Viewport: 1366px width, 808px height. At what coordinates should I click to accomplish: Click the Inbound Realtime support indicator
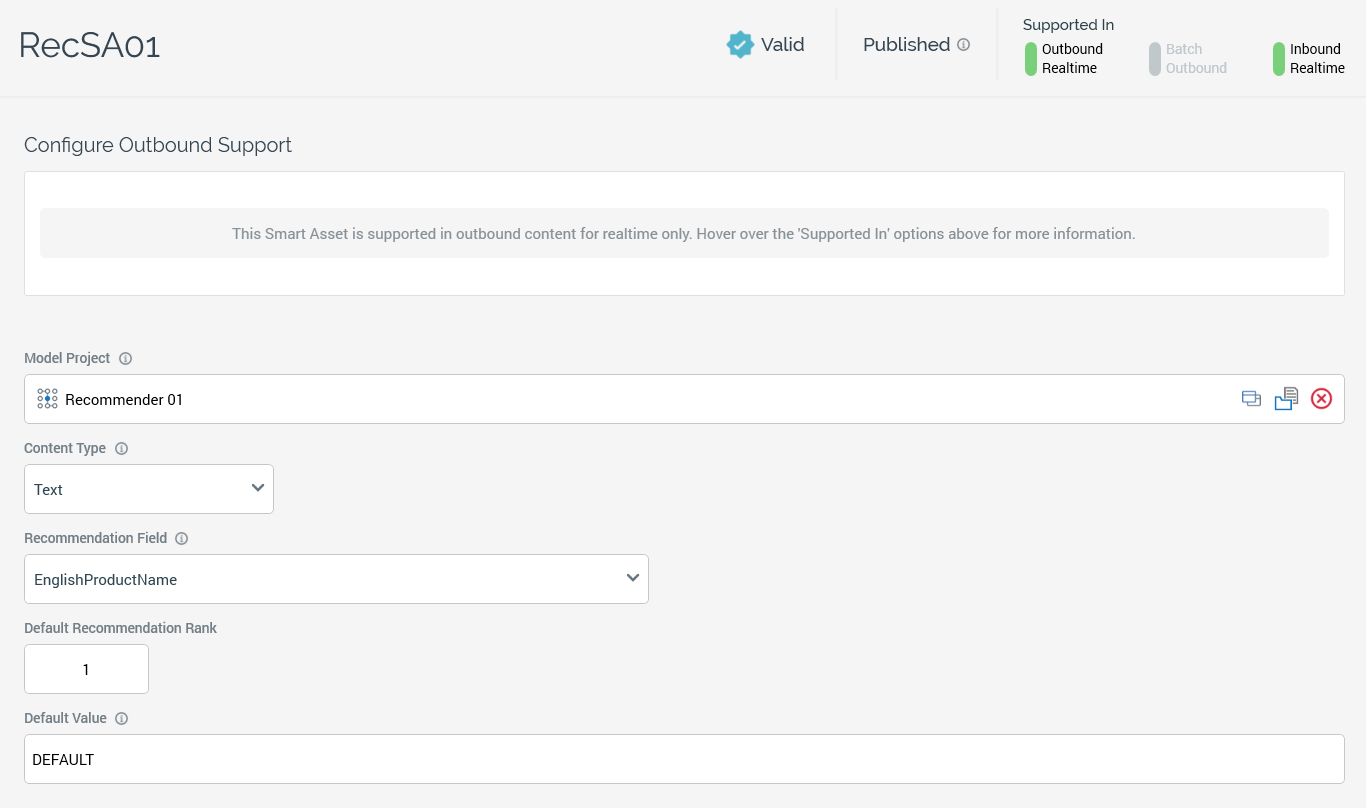click(x=1279, y=59)
